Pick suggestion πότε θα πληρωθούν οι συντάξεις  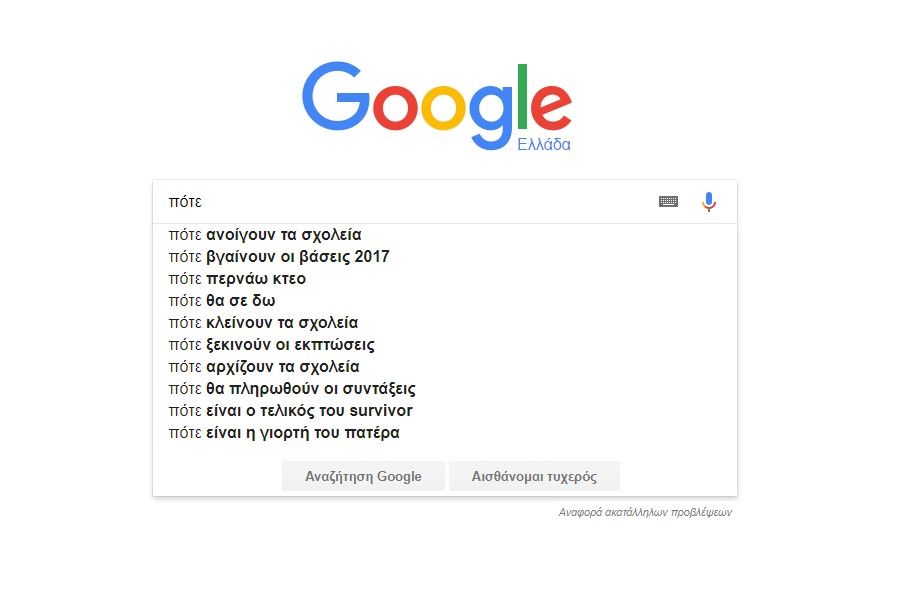[445, 389]
